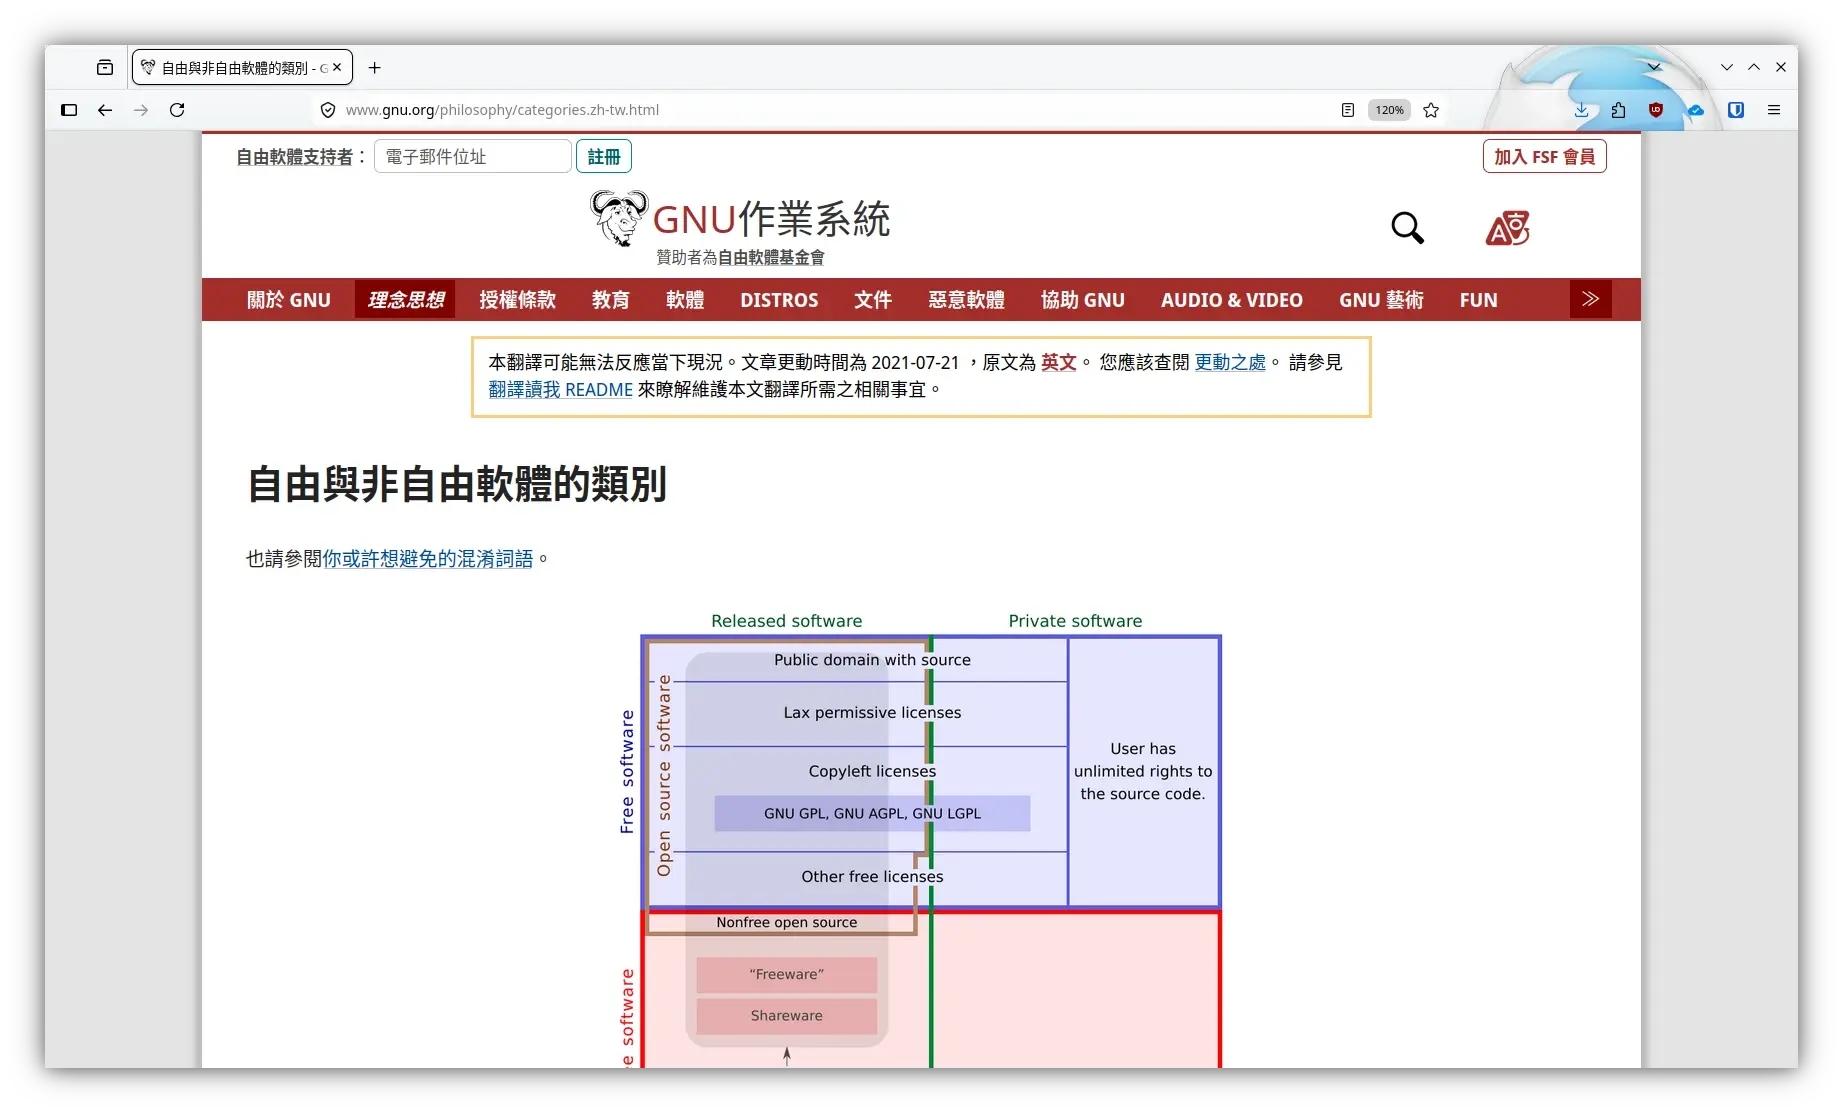Open the 授權條款 menu
Viewport: 1843px width, 1113px height.
pyautogui.click(x=517, y=300)
